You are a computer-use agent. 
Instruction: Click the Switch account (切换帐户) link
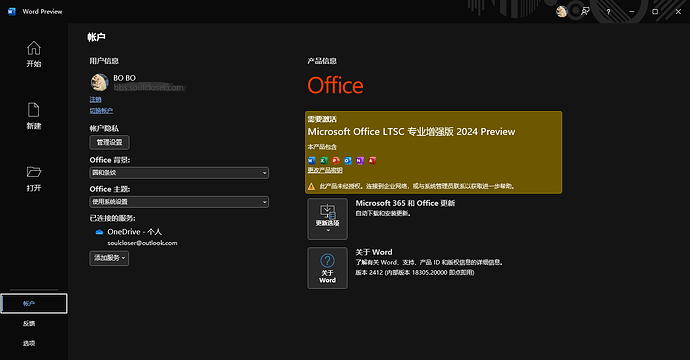click(101, 111)
